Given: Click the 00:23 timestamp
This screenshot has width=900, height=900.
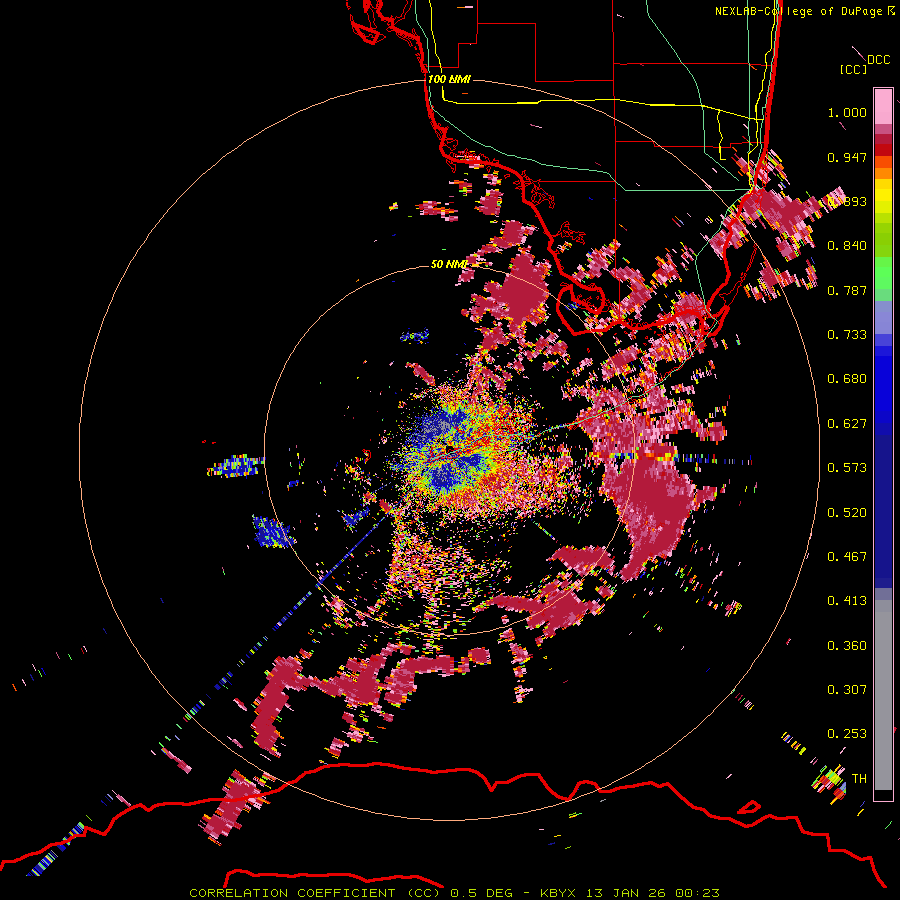Looking at the screenshot, I should [697, 893].
